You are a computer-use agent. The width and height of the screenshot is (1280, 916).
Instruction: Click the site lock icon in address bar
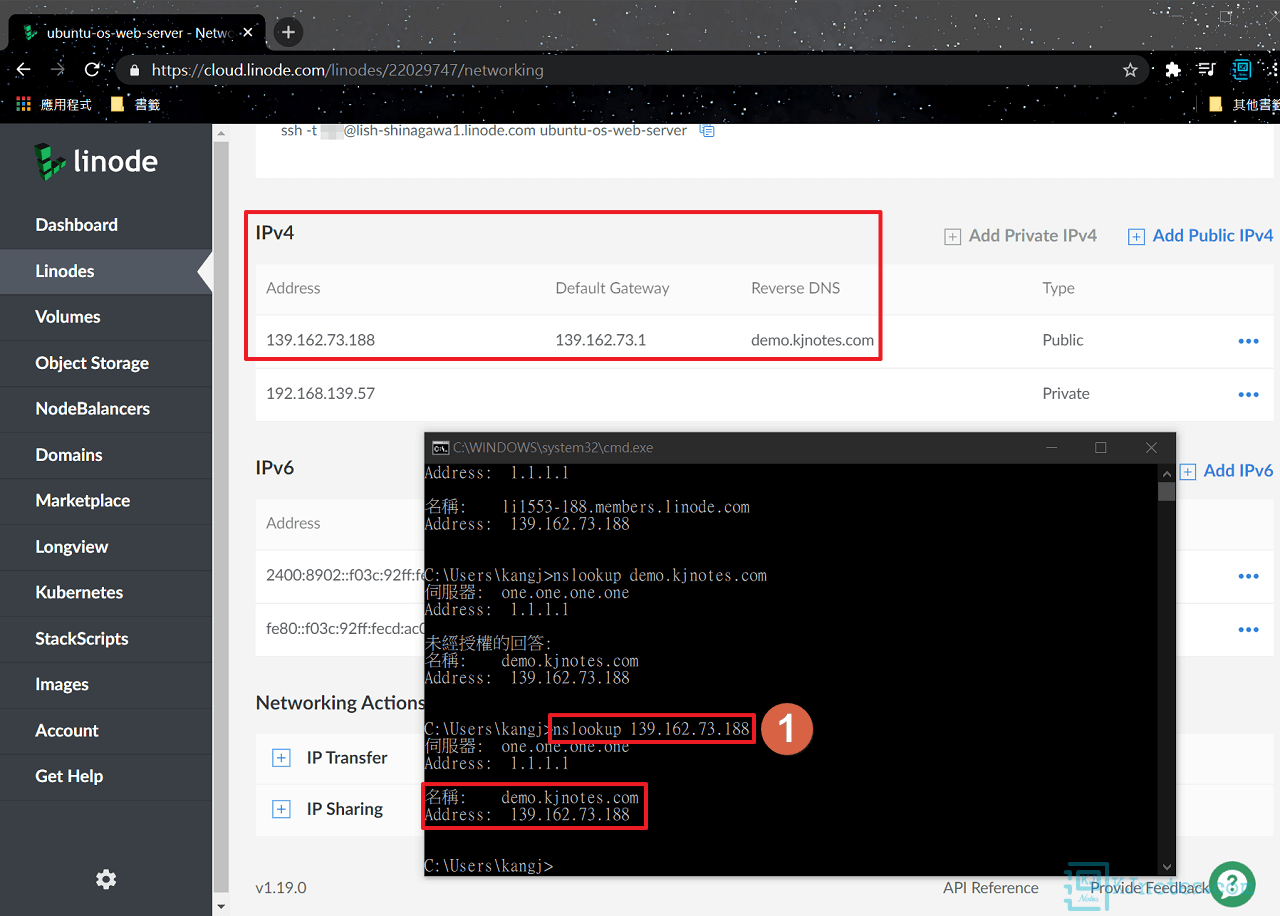pyautogui.click(x=135, y=70)
